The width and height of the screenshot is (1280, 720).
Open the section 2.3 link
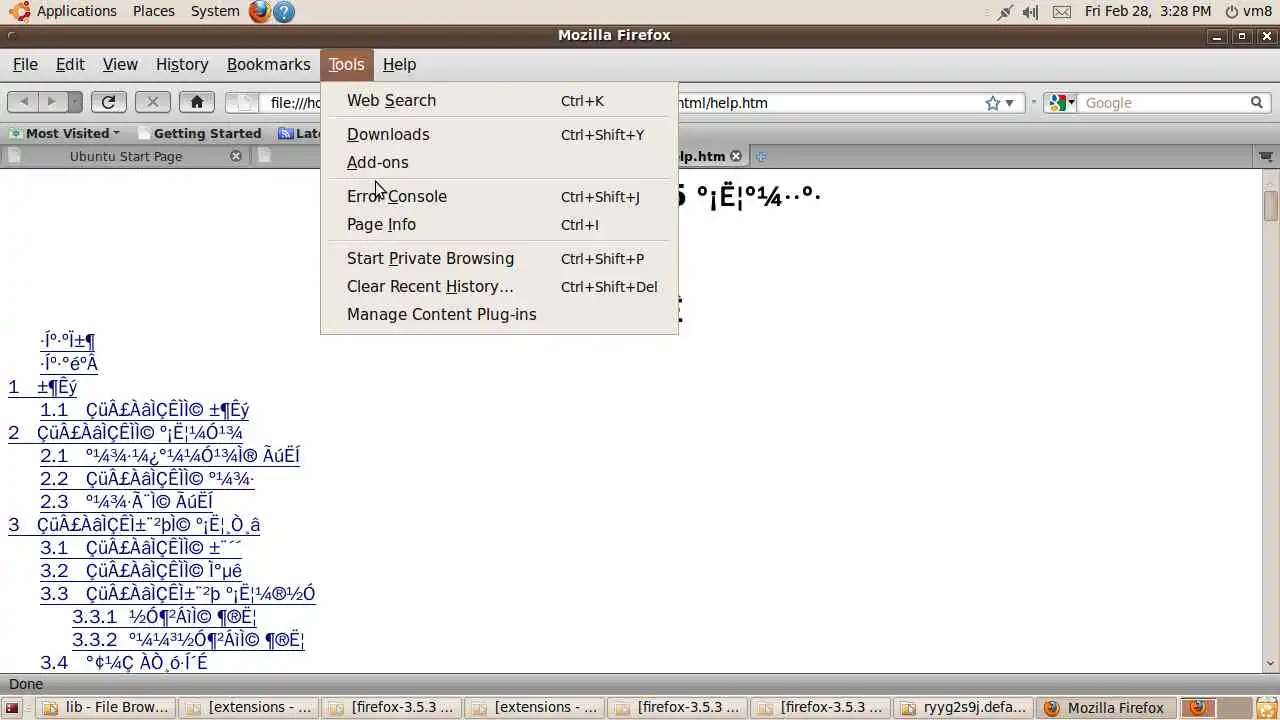click(x=126, y=501)
